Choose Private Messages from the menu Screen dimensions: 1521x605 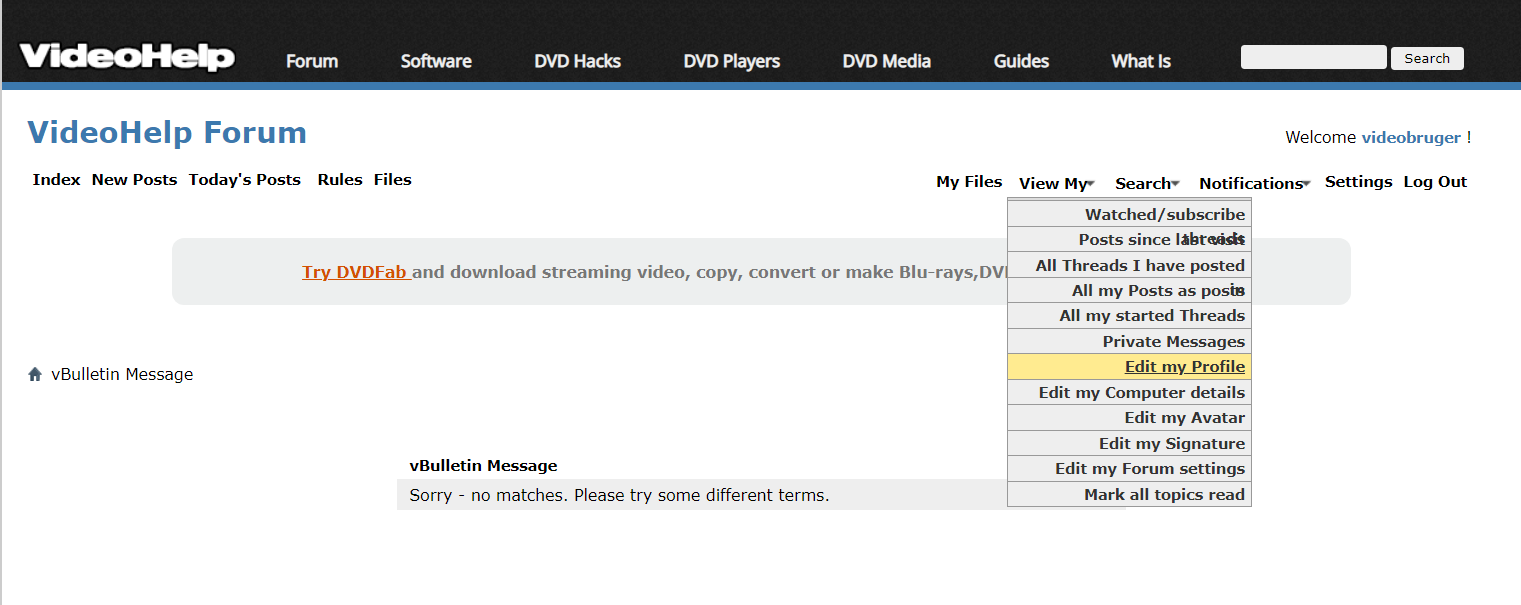[1173, 342]
